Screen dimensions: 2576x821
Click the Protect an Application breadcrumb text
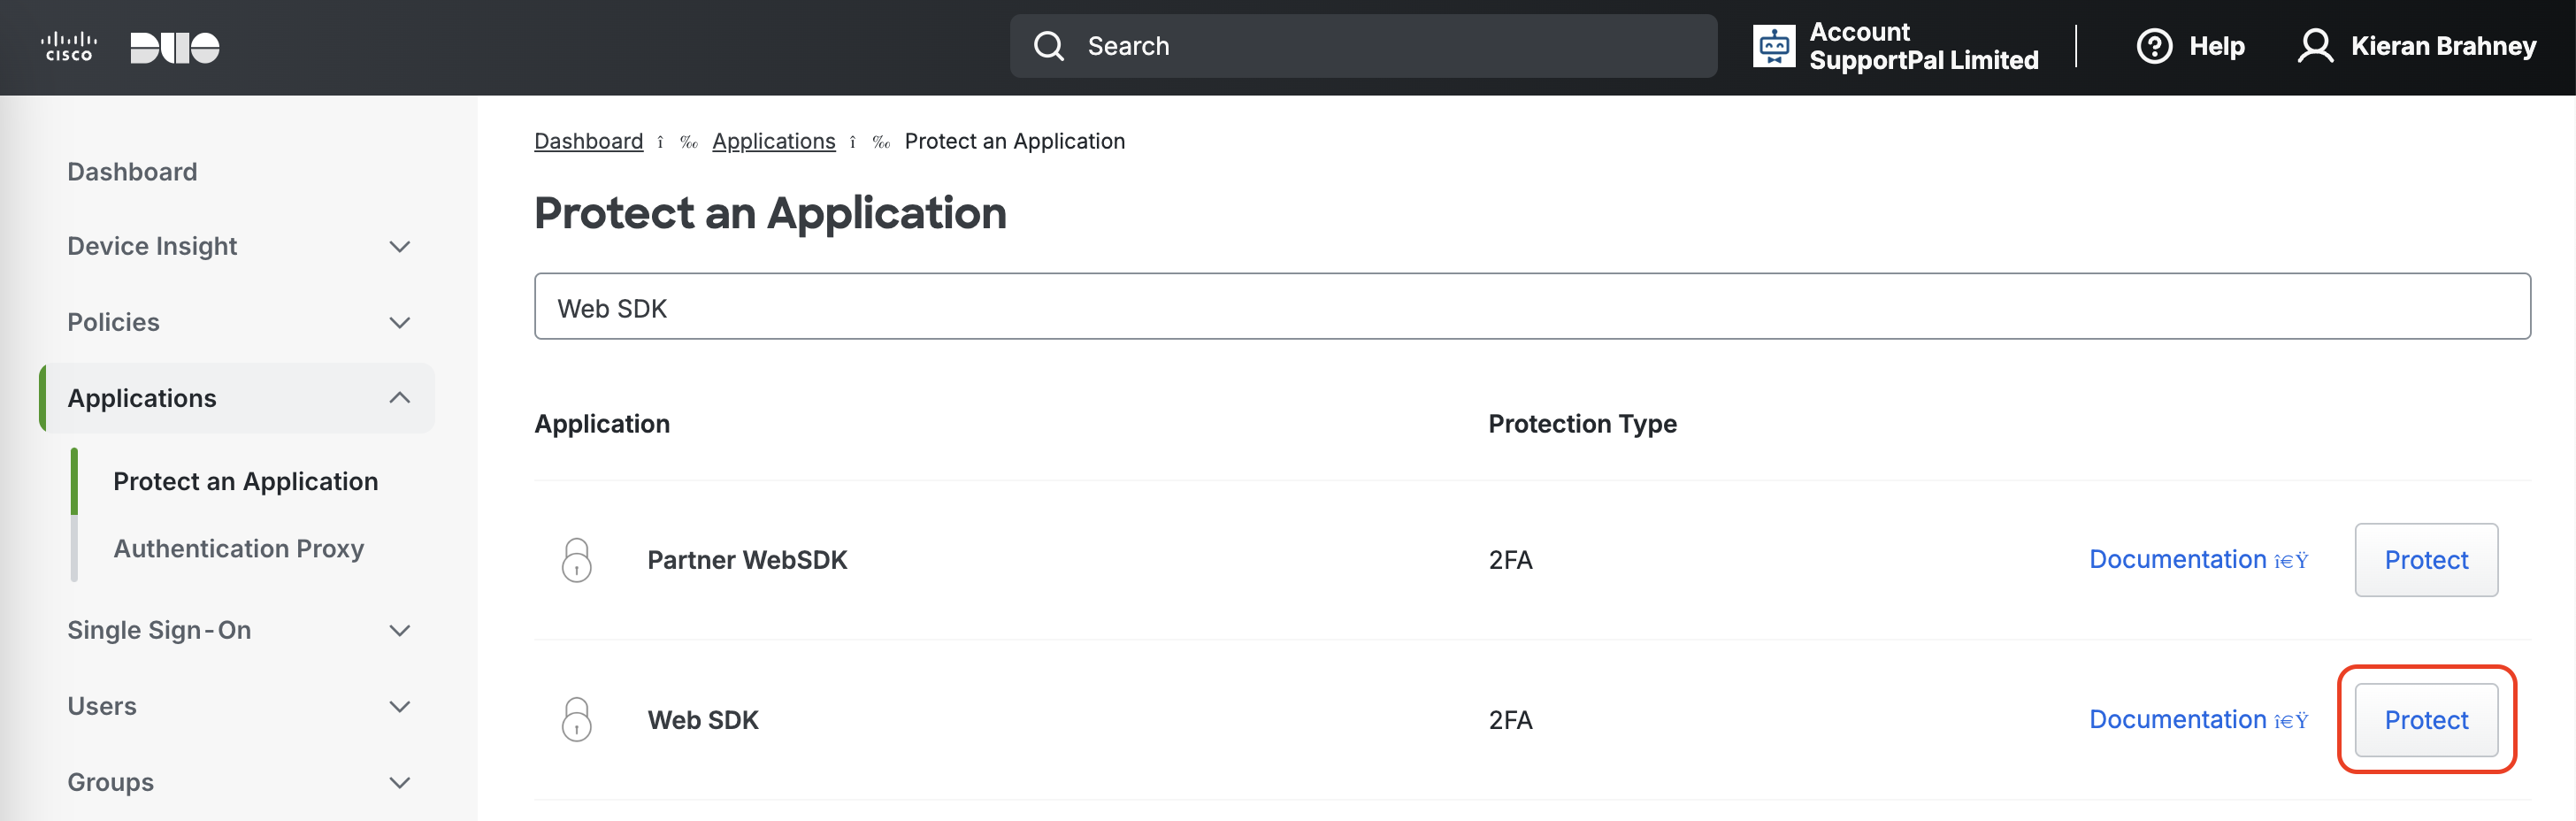[1015, 141]
